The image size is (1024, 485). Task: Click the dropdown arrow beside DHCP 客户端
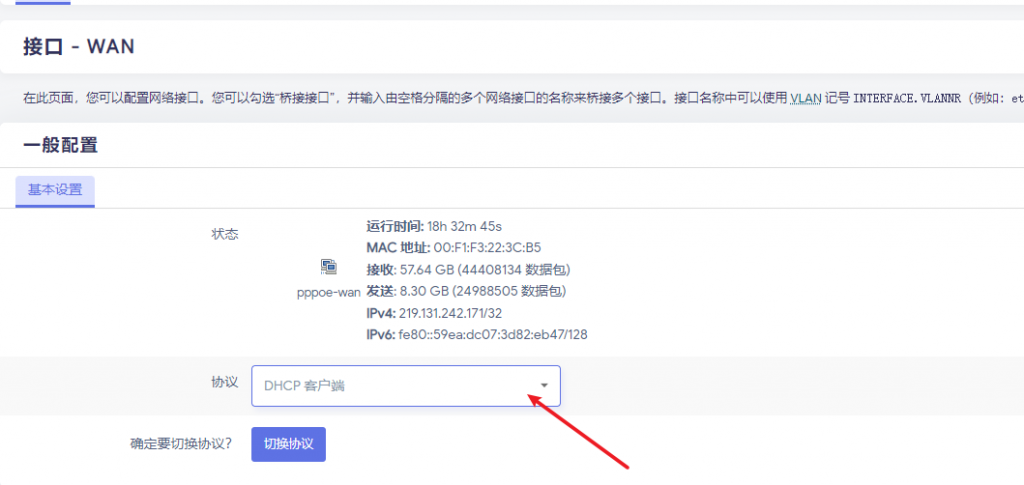coord(544,386)
